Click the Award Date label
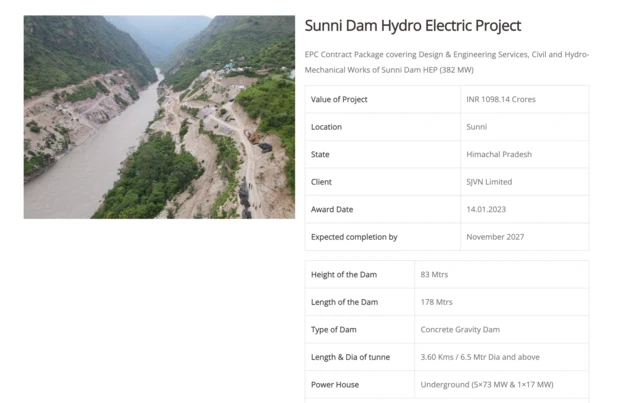This screenshot has height=403, width=640. (332, 210)
